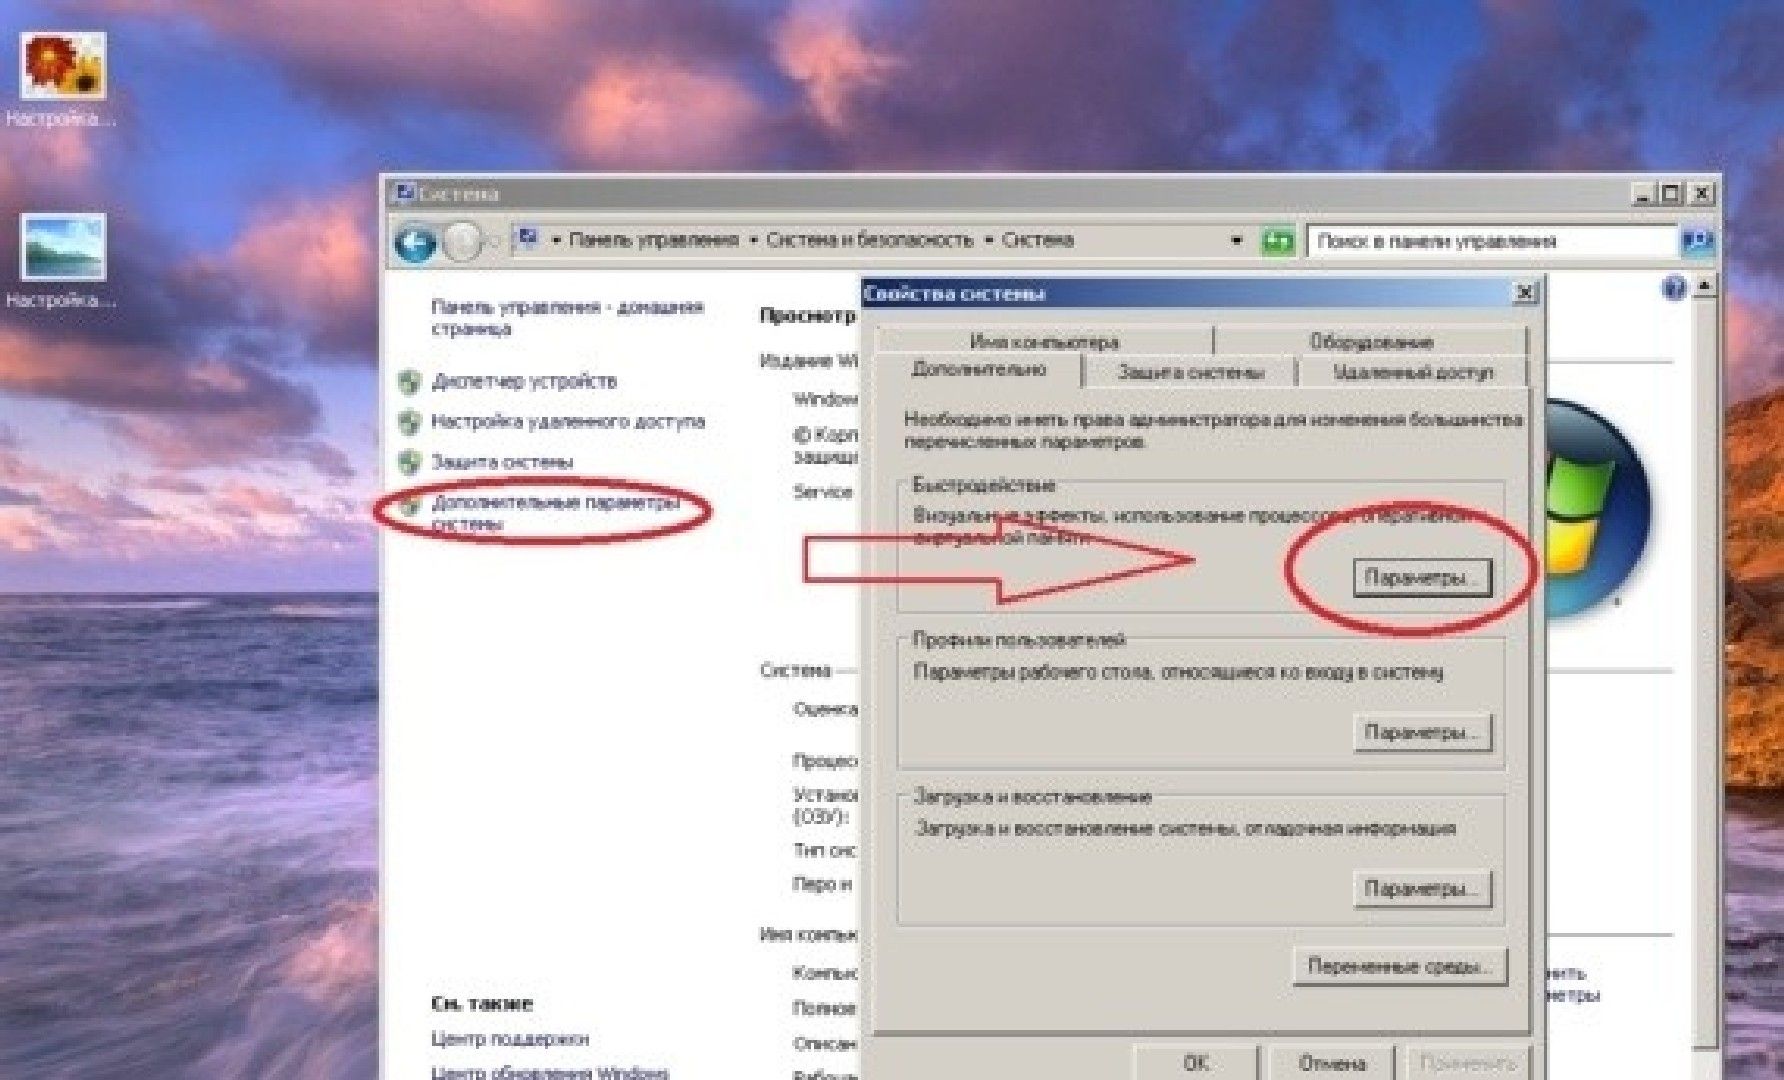Open the landscape picture desktop shortcut icon

tap(64, 246)
